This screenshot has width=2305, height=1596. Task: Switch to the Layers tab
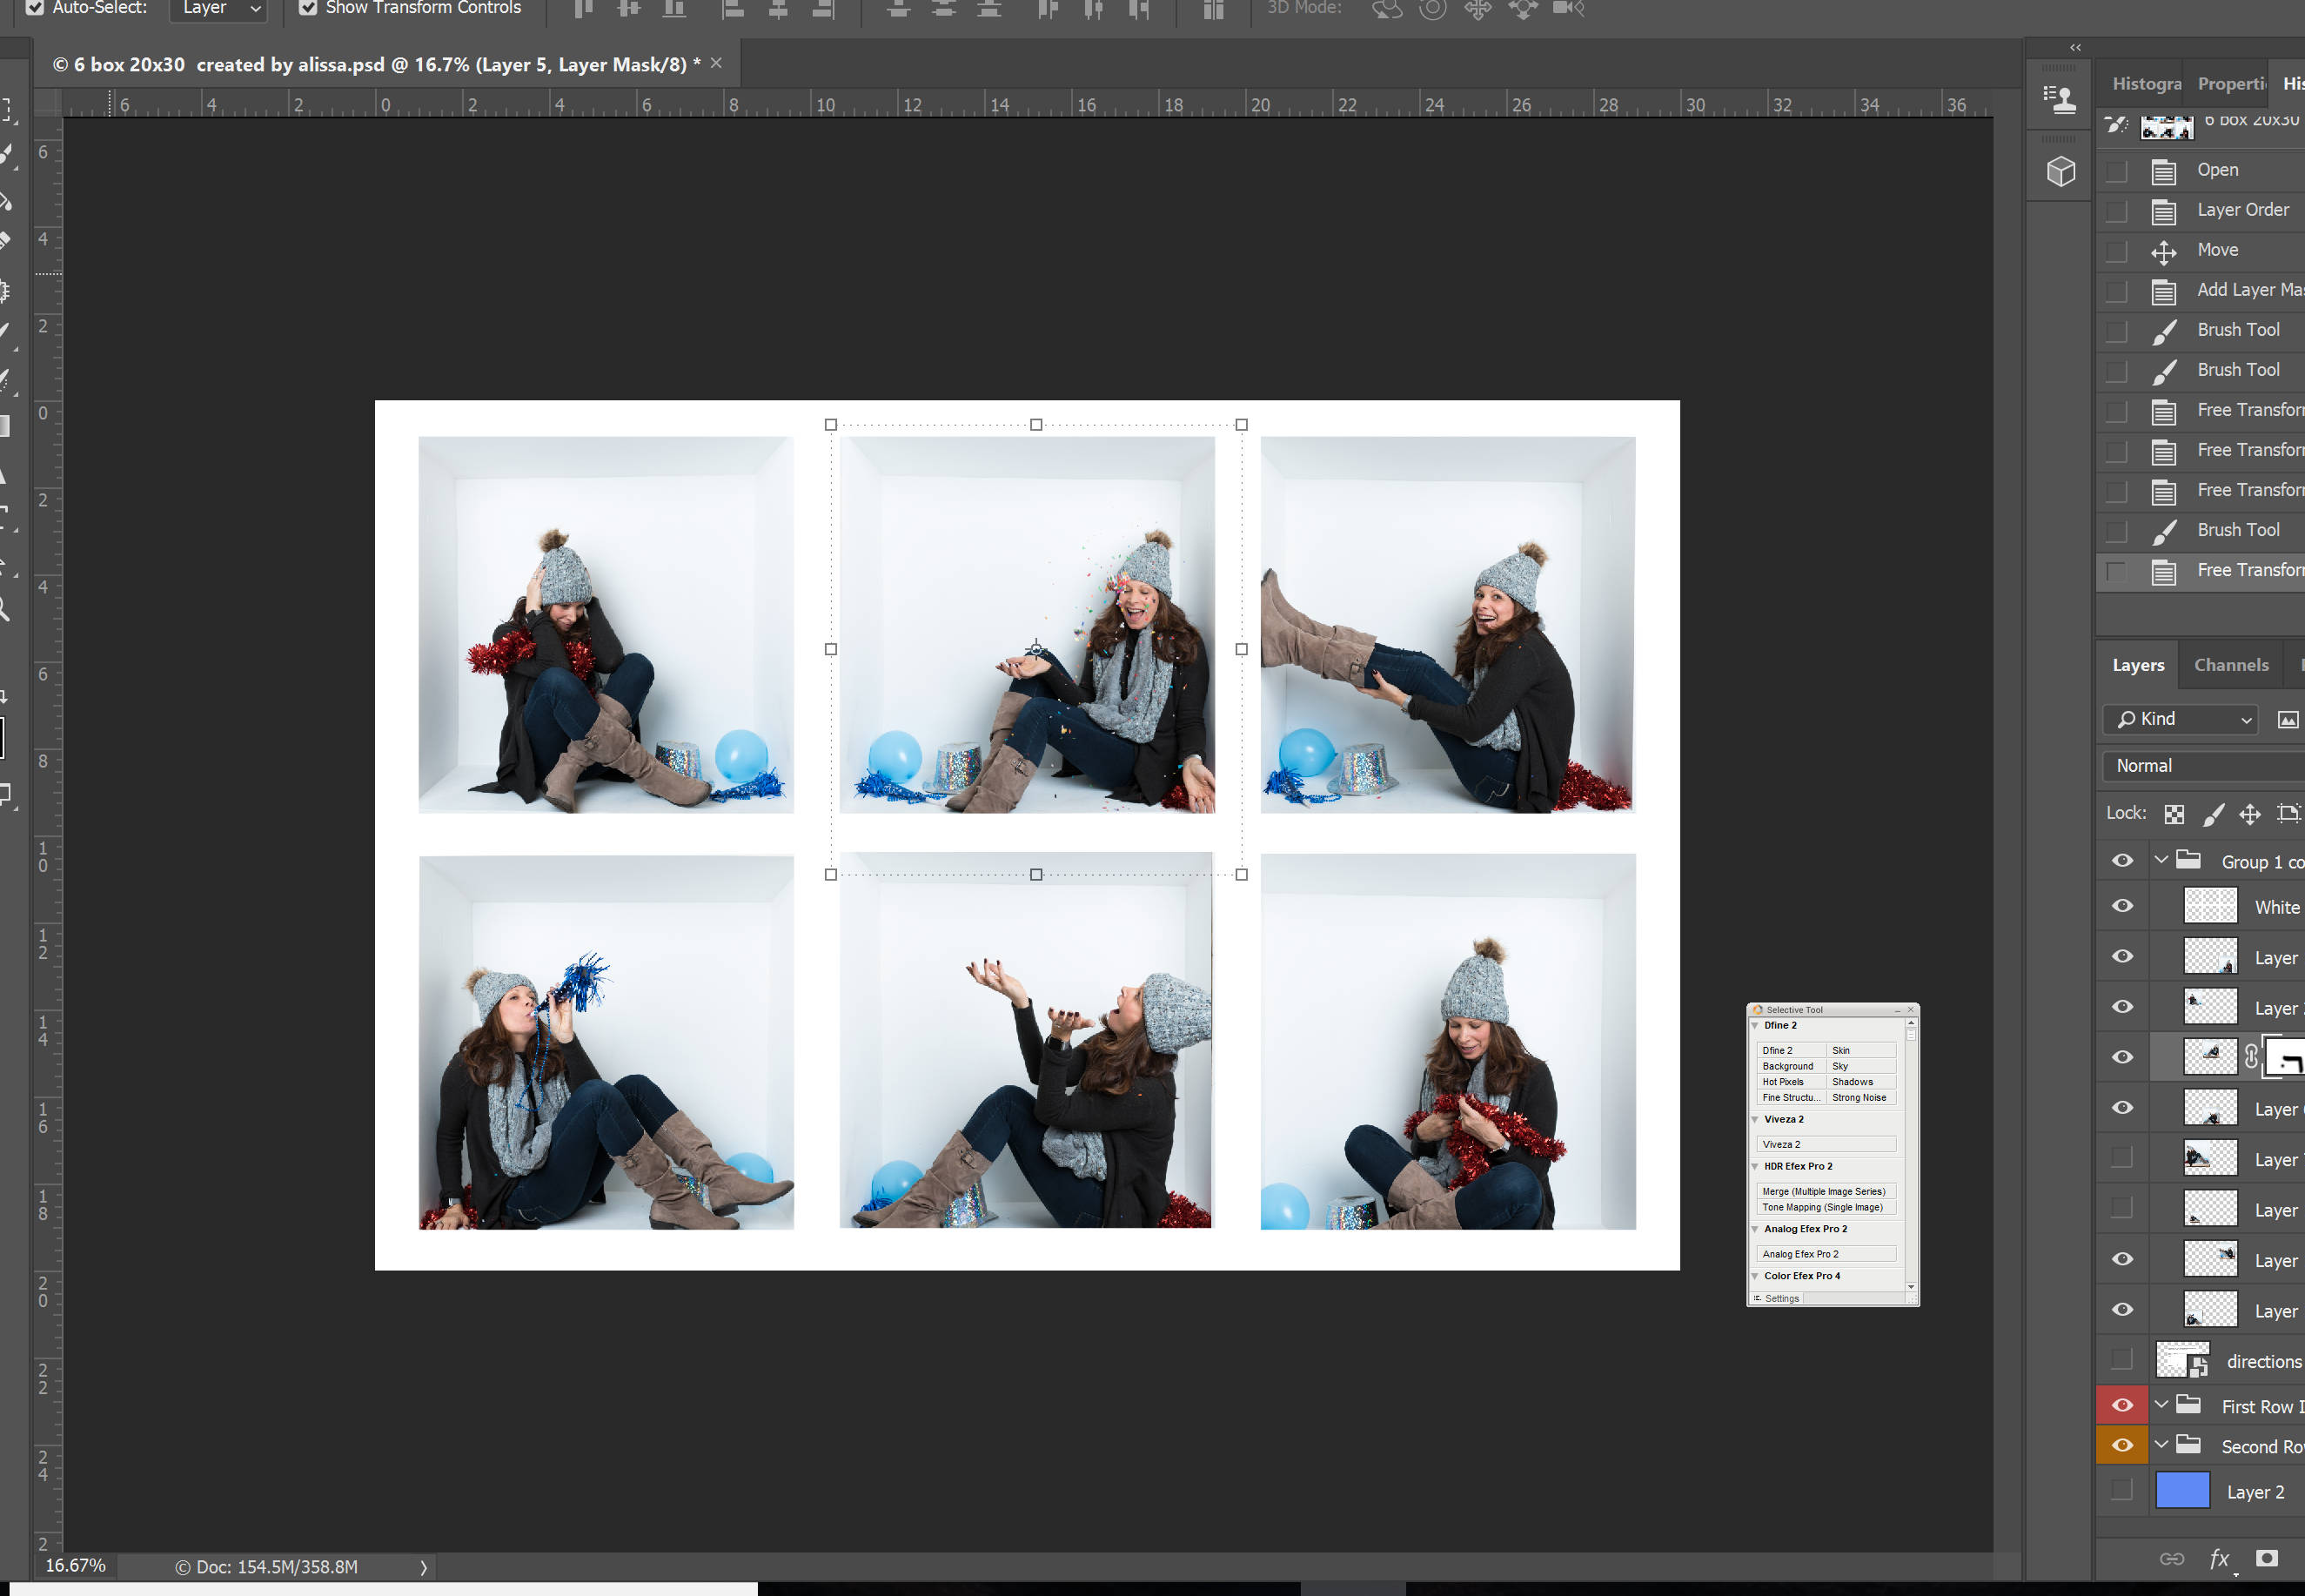(x=2138, y=665)
